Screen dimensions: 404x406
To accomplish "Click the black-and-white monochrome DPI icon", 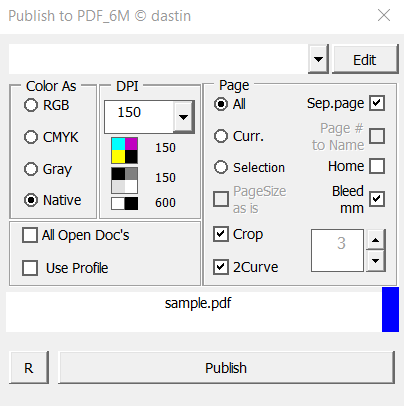I will point(124,203).
